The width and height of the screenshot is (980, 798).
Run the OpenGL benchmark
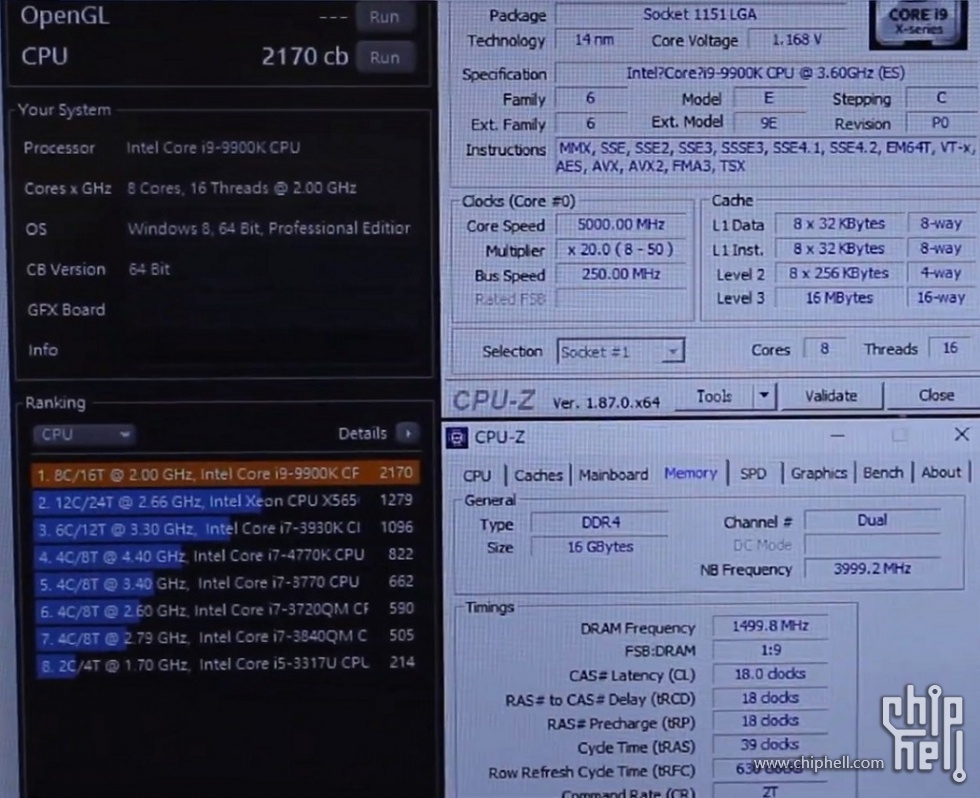(384, 17)
